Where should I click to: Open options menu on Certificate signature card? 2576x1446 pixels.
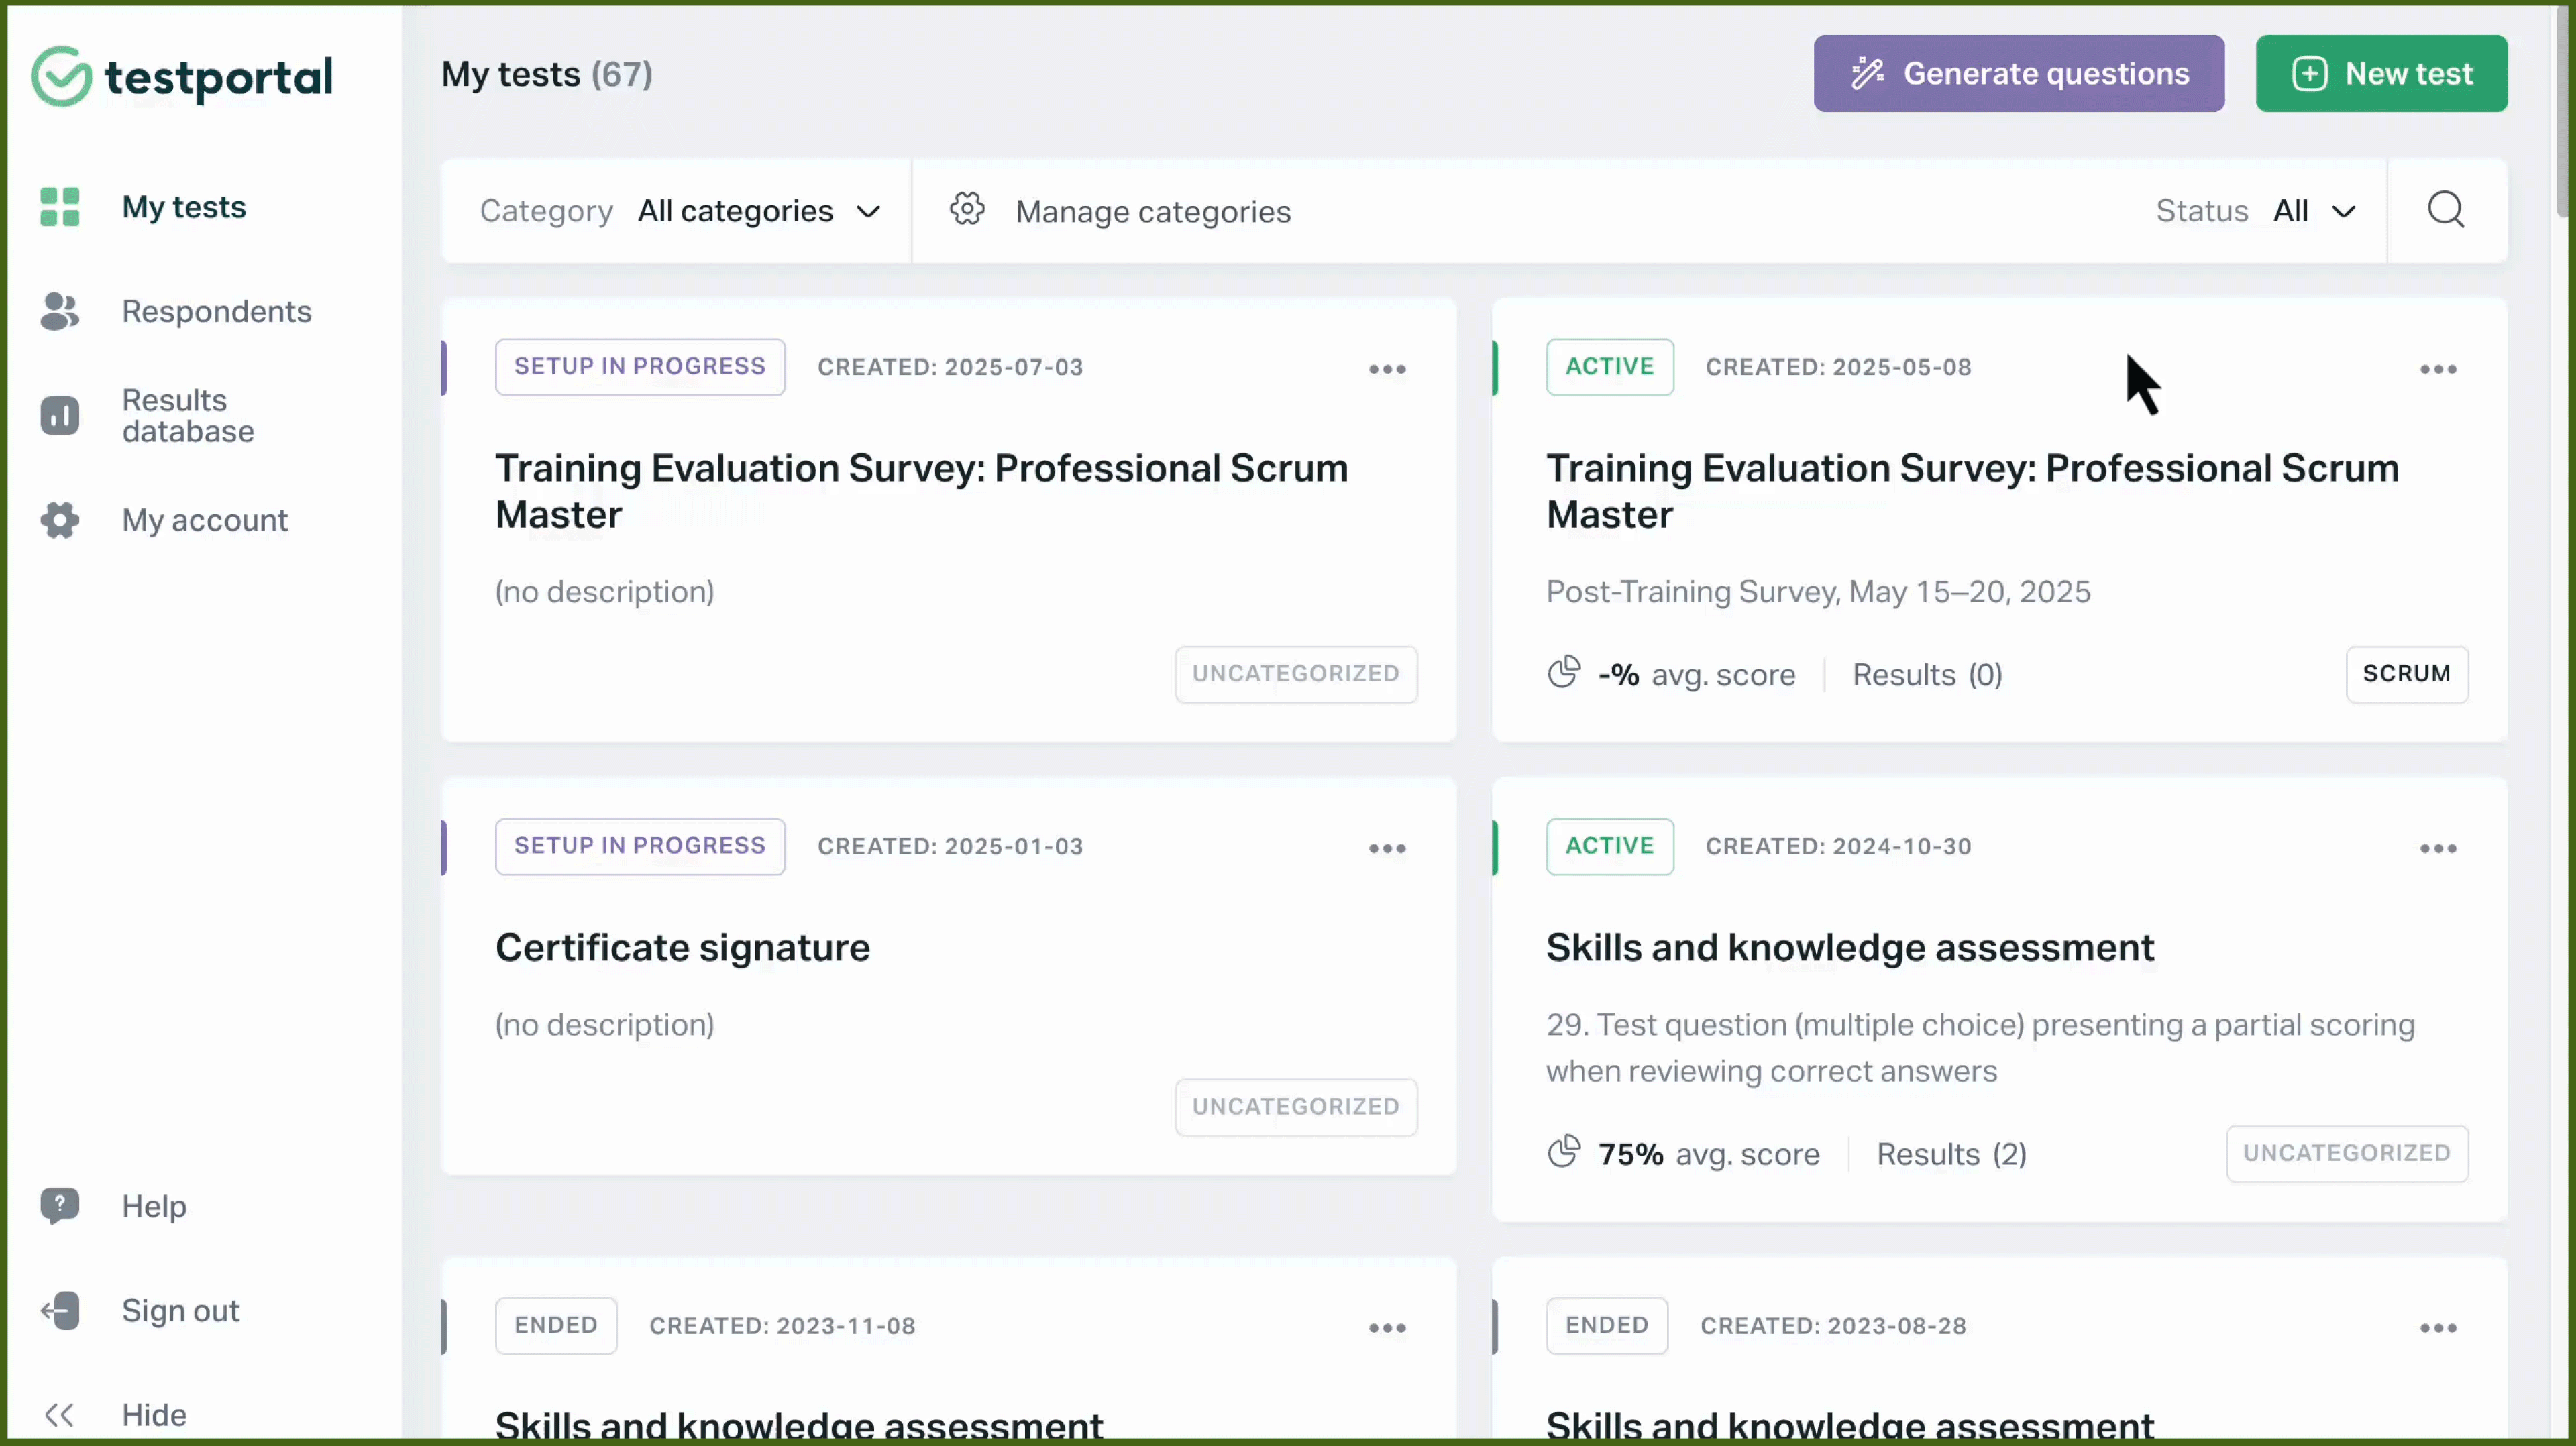point(1387,848)
